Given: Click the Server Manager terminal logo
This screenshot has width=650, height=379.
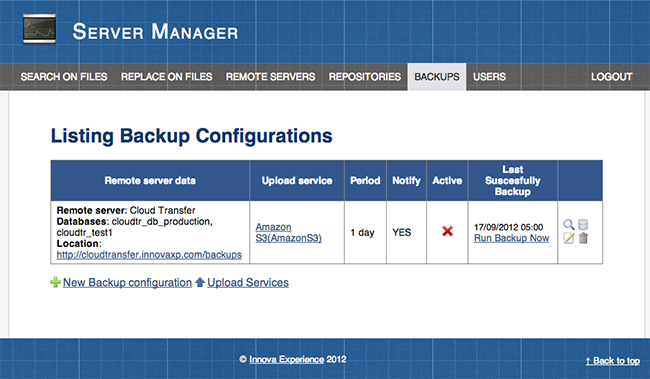Looking at the screenshot, I should pos(39,29).
